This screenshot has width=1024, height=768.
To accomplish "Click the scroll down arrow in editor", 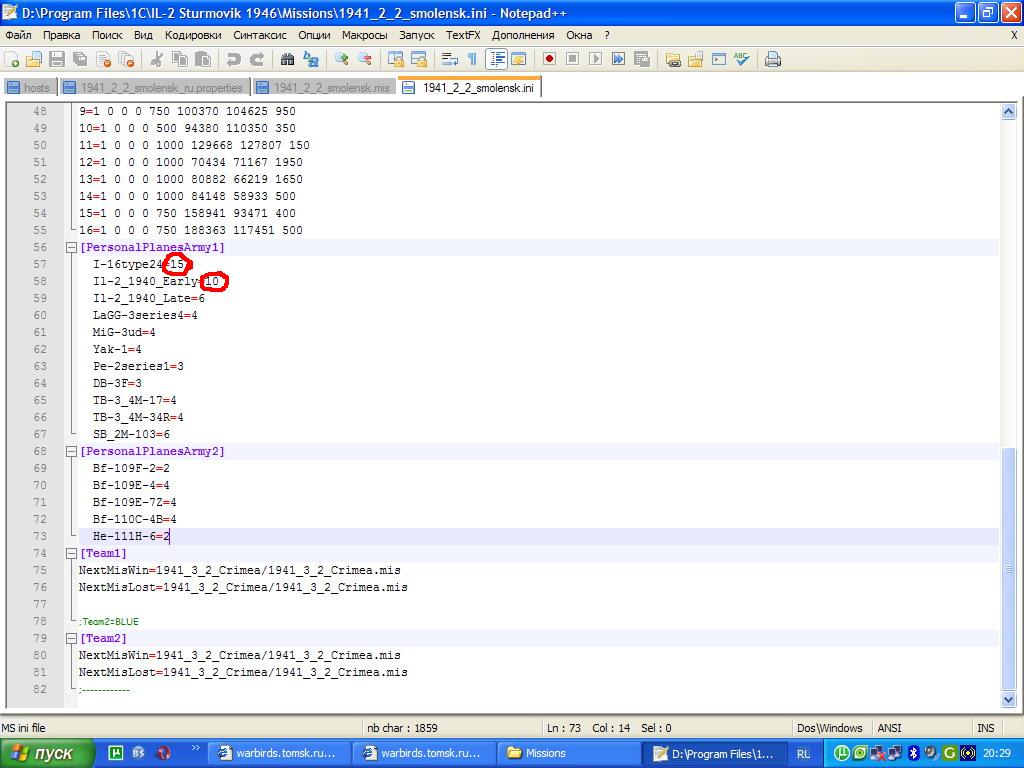I will [1008, 700].
